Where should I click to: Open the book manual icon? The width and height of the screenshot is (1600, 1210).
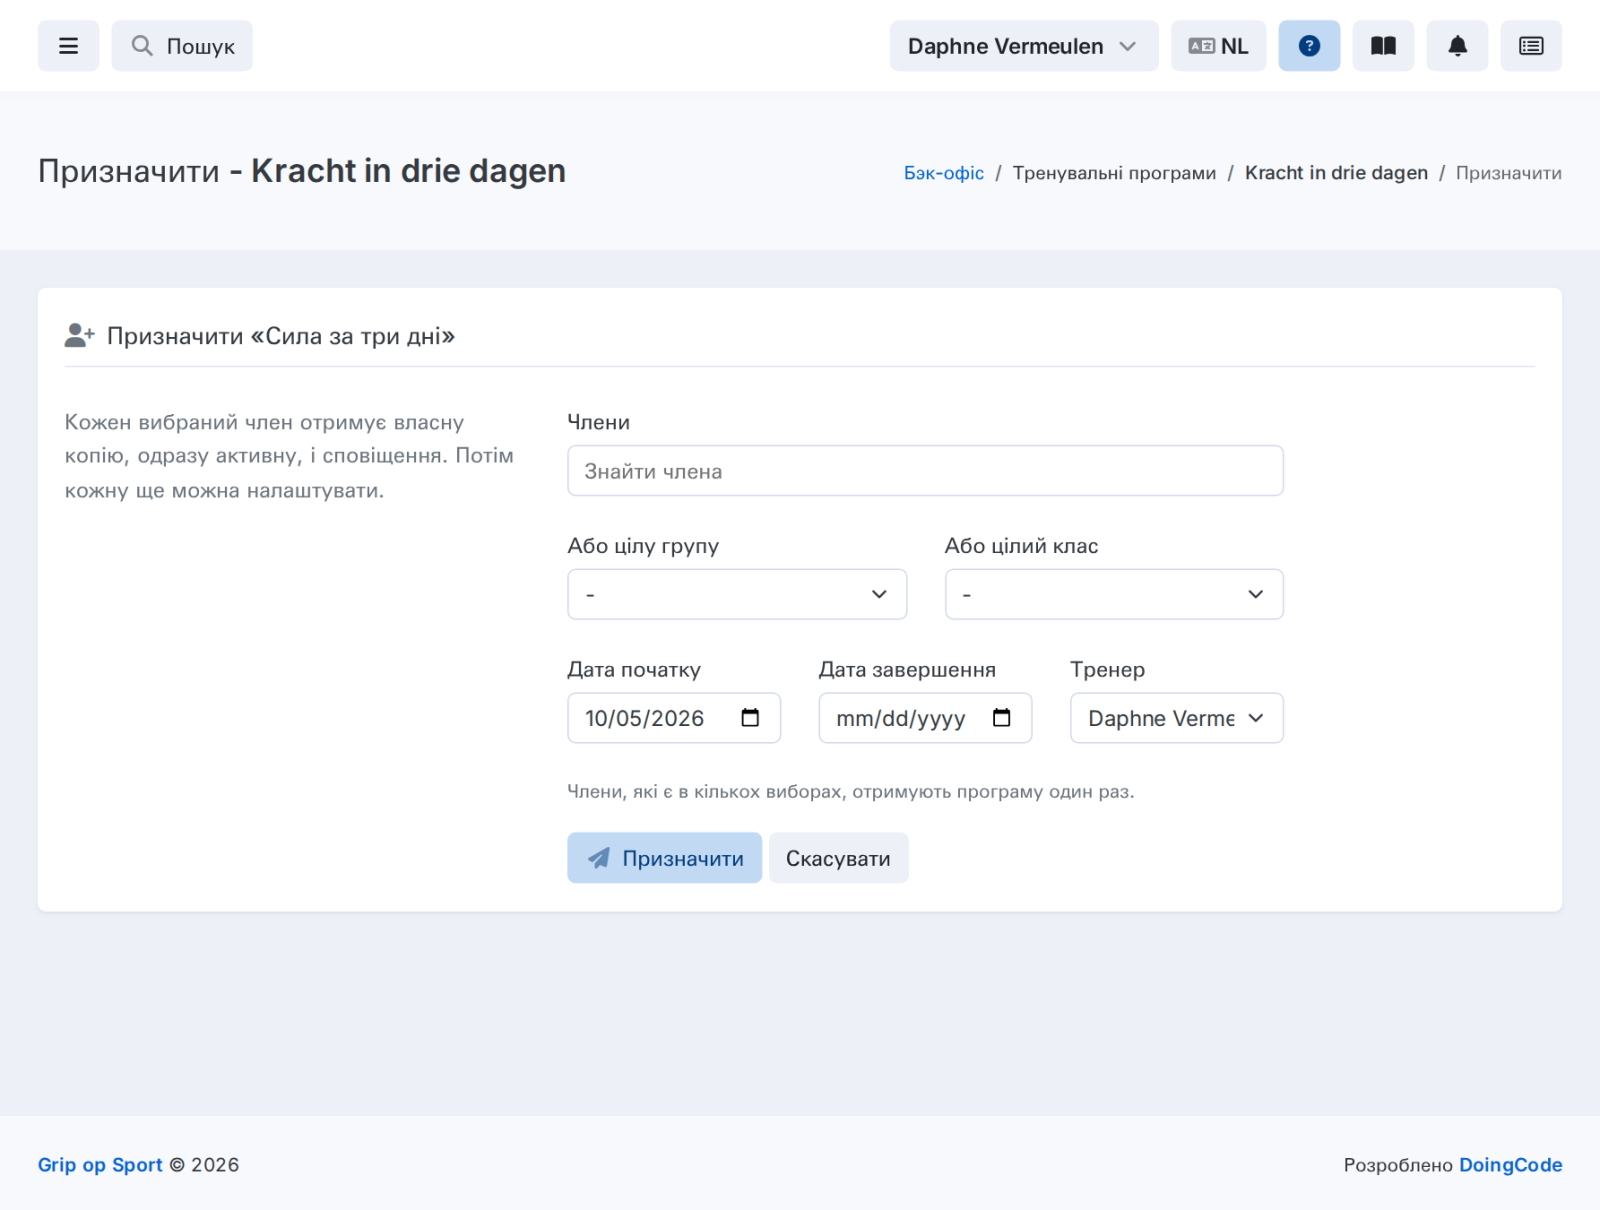(x=1383, y=46)
